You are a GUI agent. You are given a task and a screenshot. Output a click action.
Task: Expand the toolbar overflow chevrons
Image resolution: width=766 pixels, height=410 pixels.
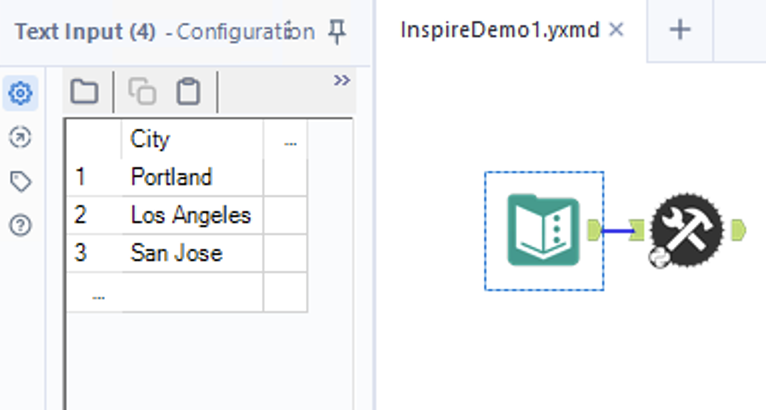tap(342, 80)
